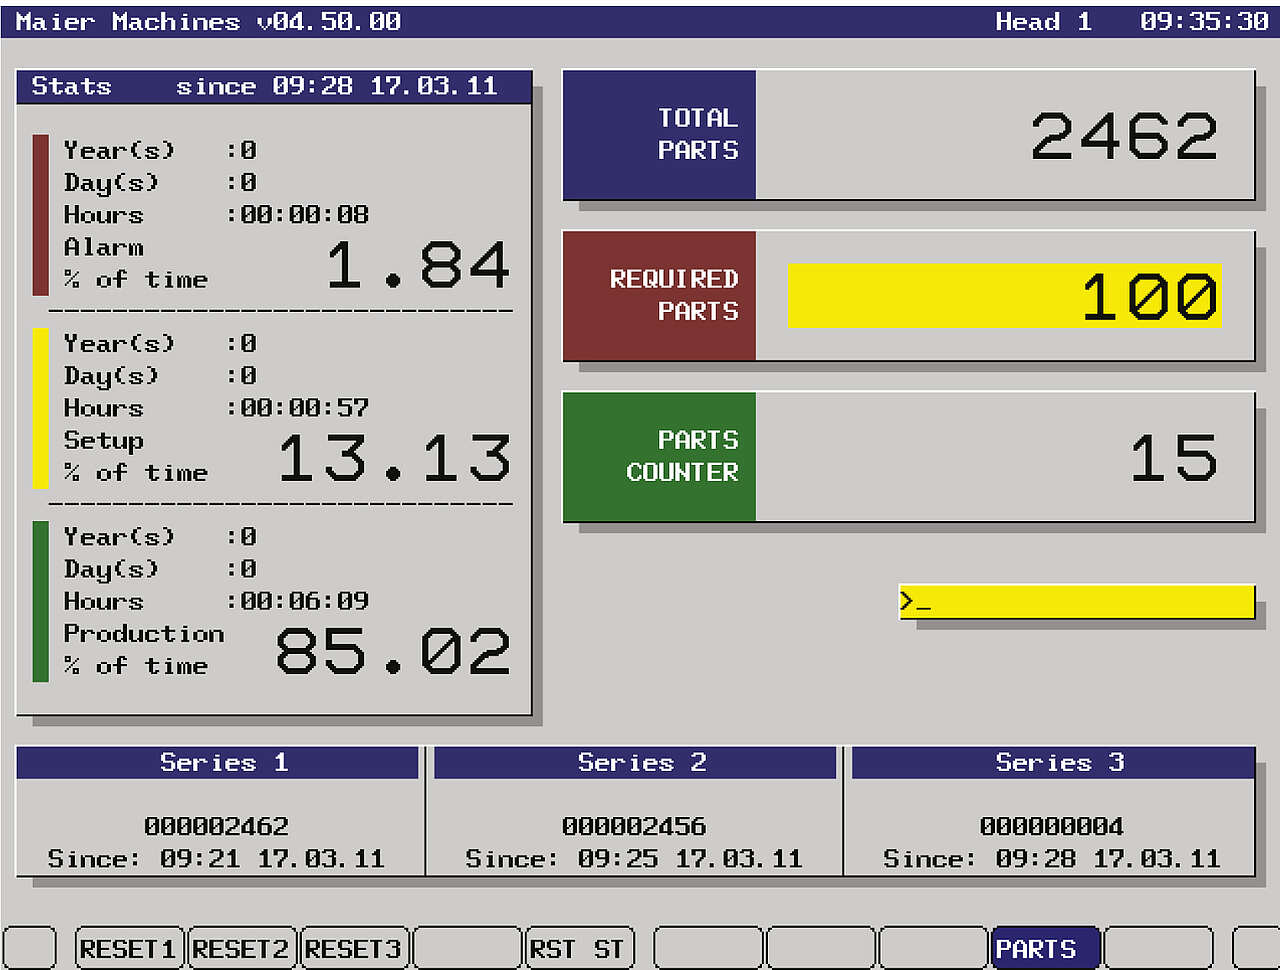
Task: Click the Parts Counter value 15
Action: [1173, 458]
